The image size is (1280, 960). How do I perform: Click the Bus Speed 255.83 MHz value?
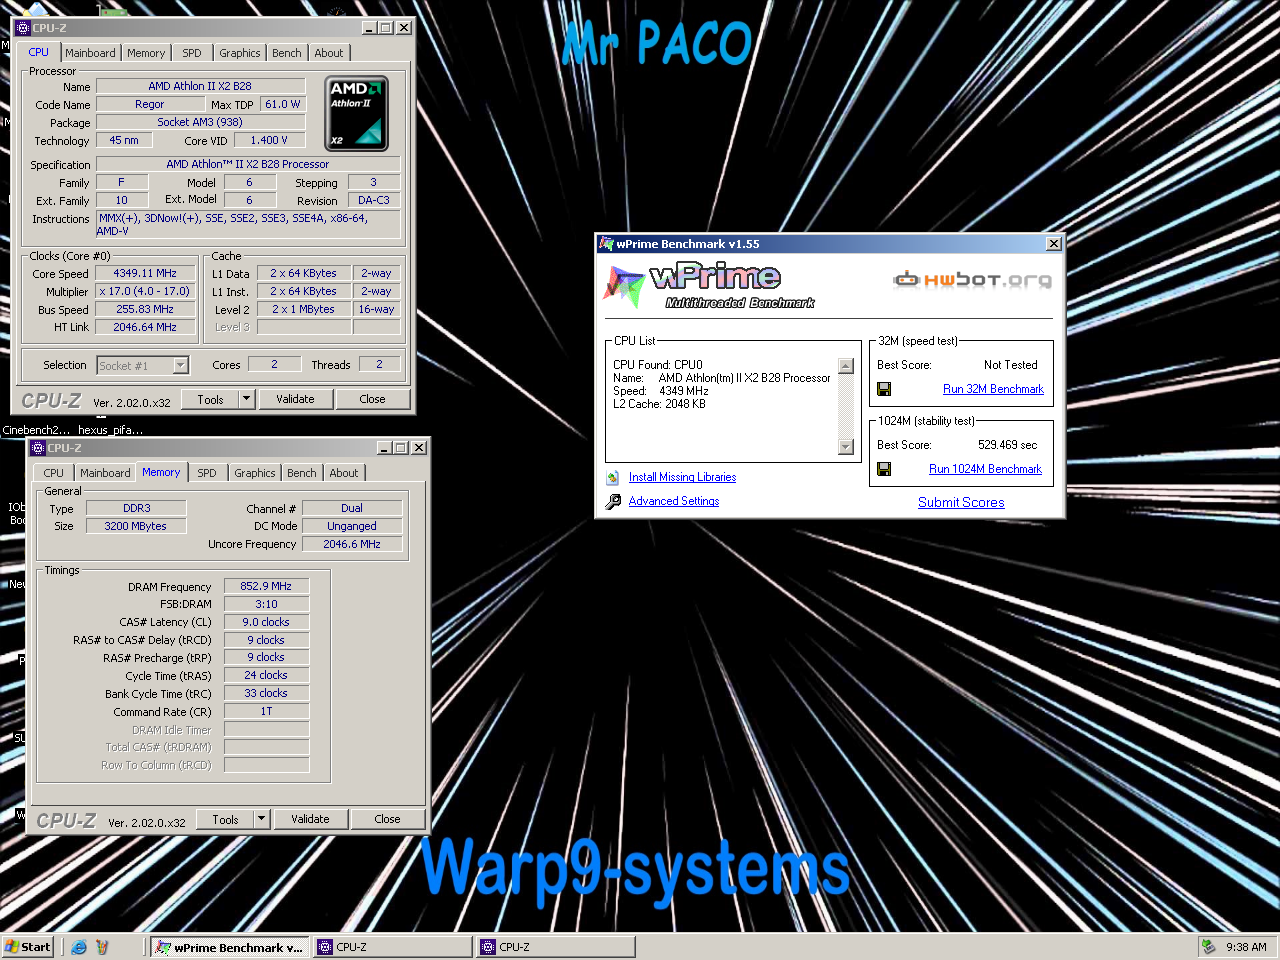[x=145, y=309]
